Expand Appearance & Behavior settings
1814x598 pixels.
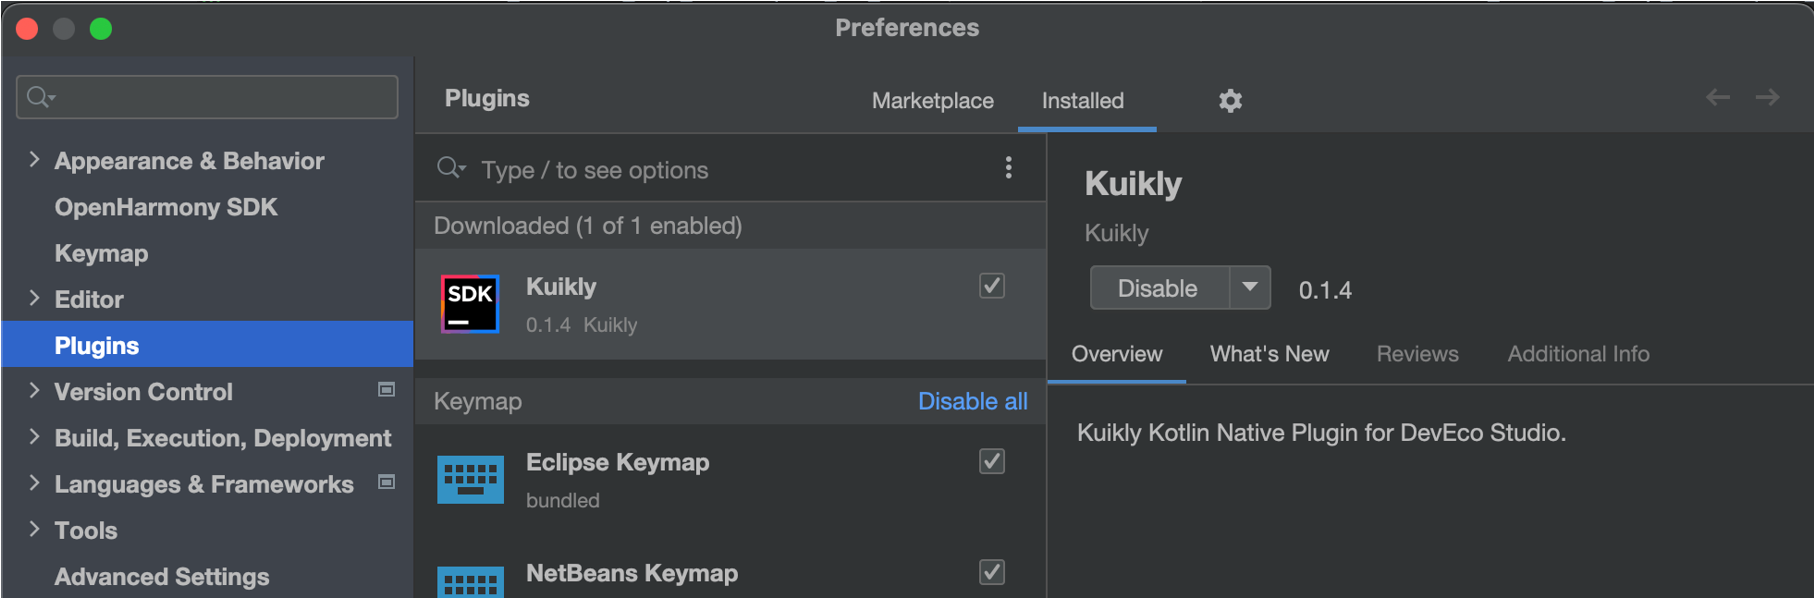(34, 160)
